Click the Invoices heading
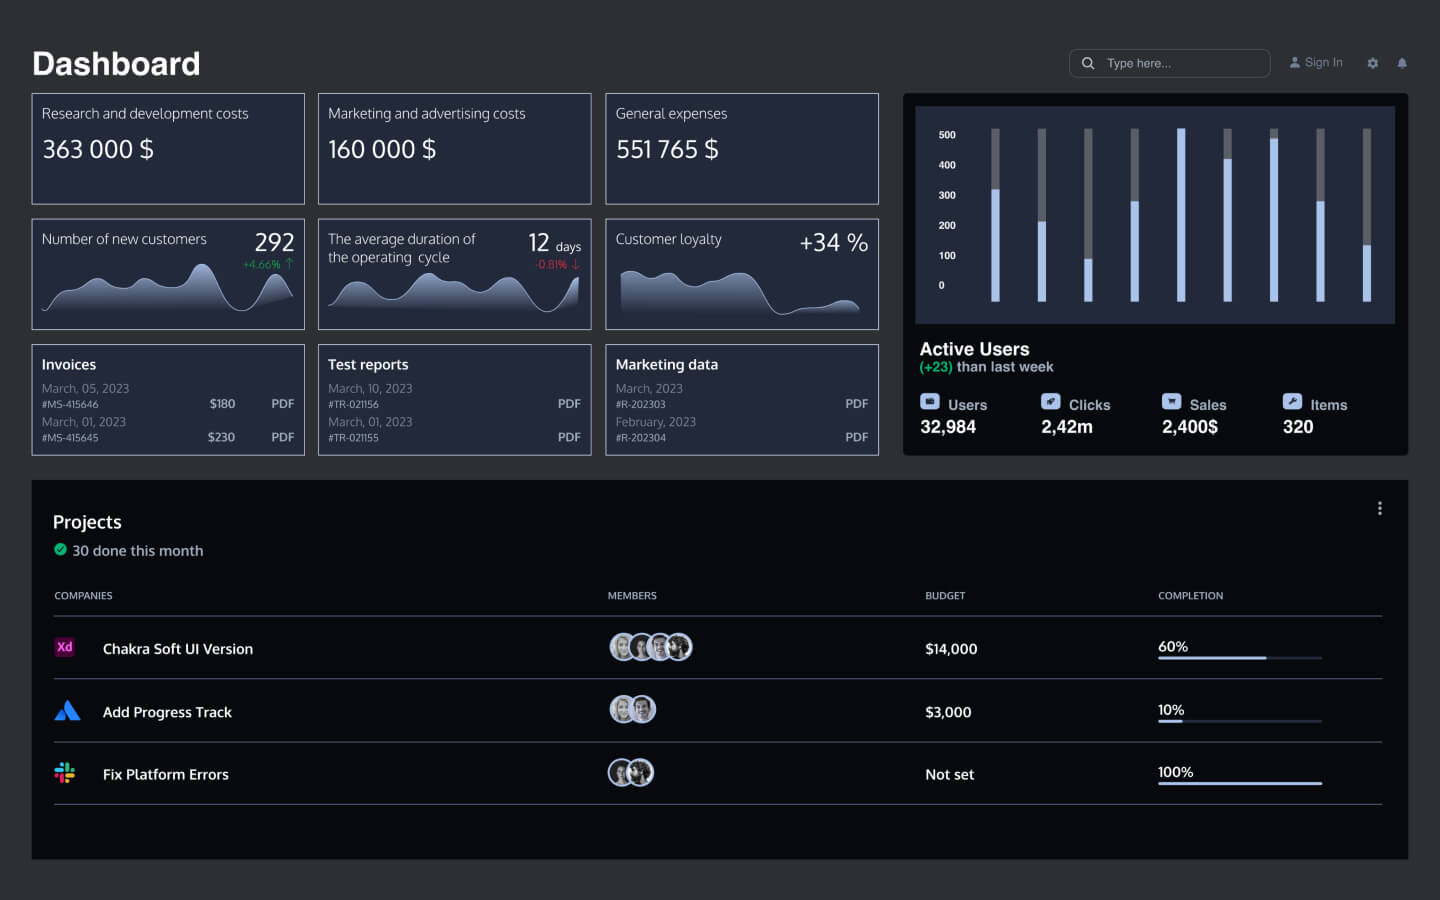 pos(69,365)
